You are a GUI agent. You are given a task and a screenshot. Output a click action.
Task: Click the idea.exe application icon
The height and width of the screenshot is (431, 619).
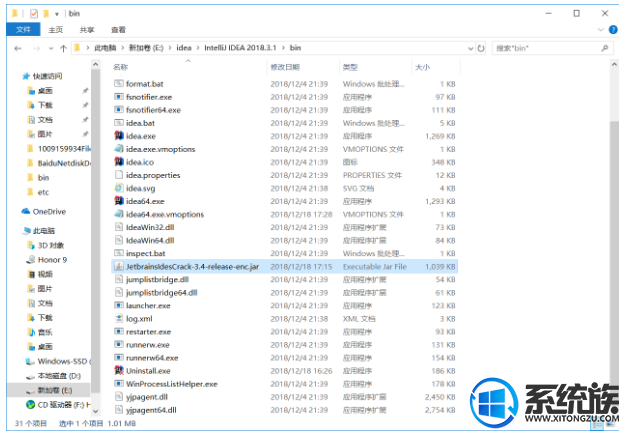coord(119,136)
